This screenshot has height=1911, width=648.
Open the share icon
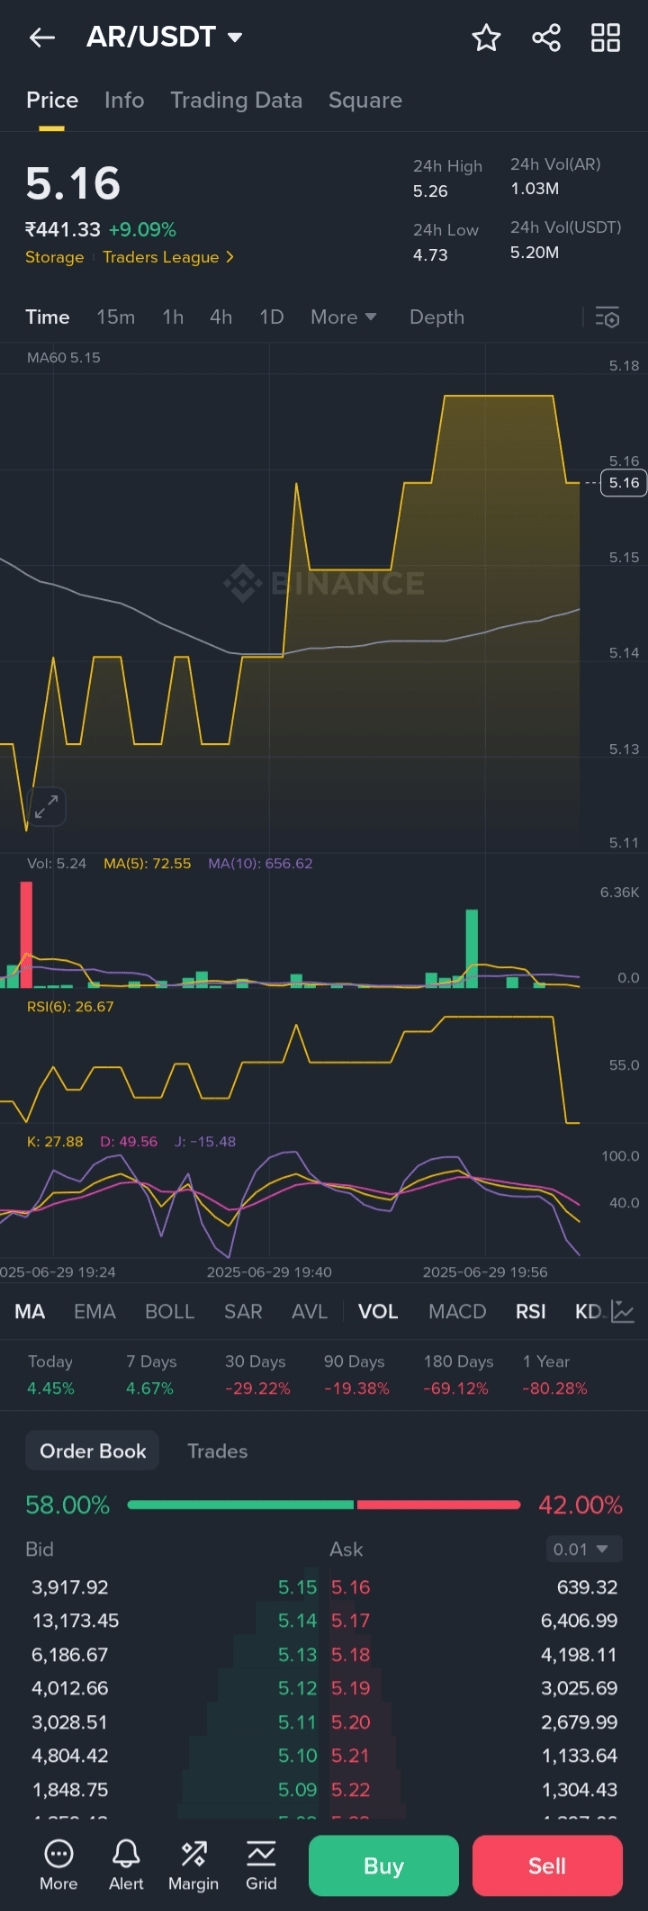pyautogui.click(x=546, y=38)
